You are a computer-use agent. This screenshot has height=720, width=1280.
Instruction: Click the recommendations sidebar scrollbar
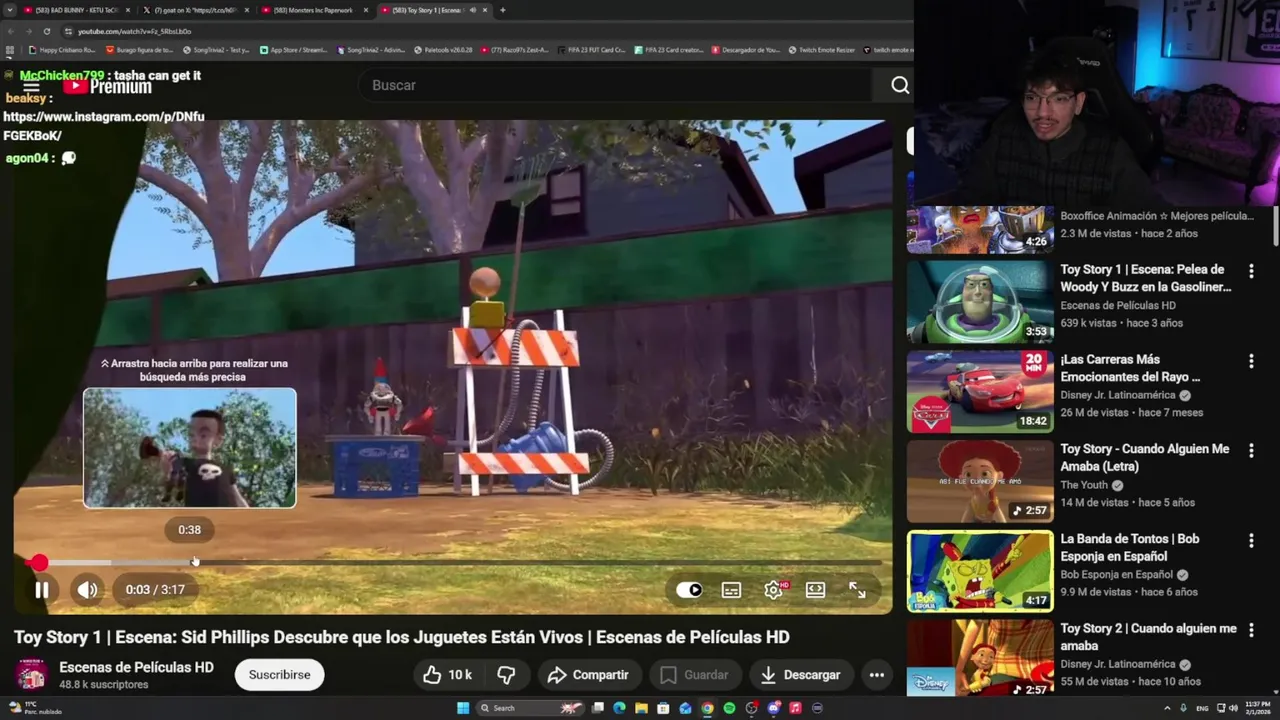(x=1274, y=225)
